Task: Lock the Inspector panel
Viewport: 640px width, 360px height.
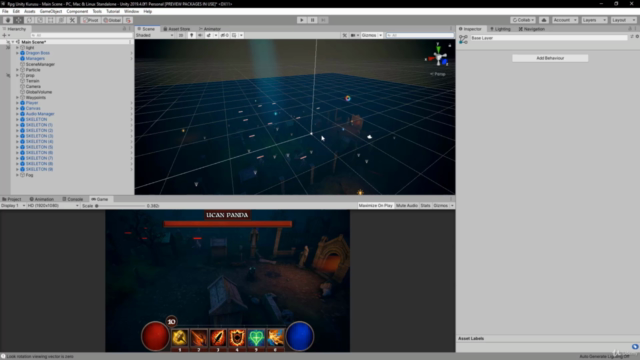Action: [x=630, y=29]
